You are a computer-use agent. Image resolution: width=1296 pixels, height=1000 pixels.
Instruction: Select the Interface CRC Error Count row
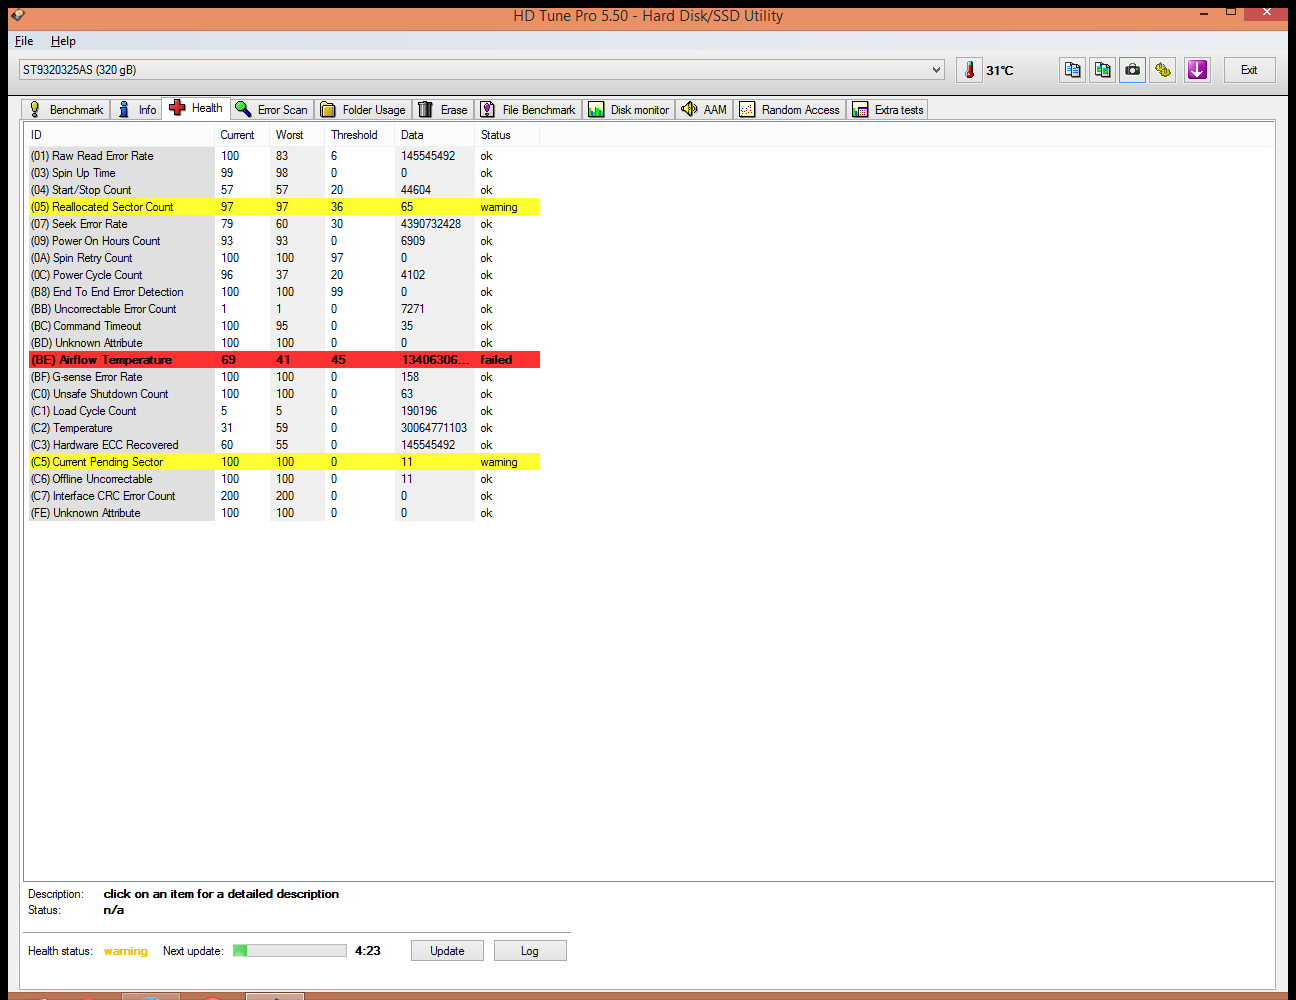tap(284, 496)
